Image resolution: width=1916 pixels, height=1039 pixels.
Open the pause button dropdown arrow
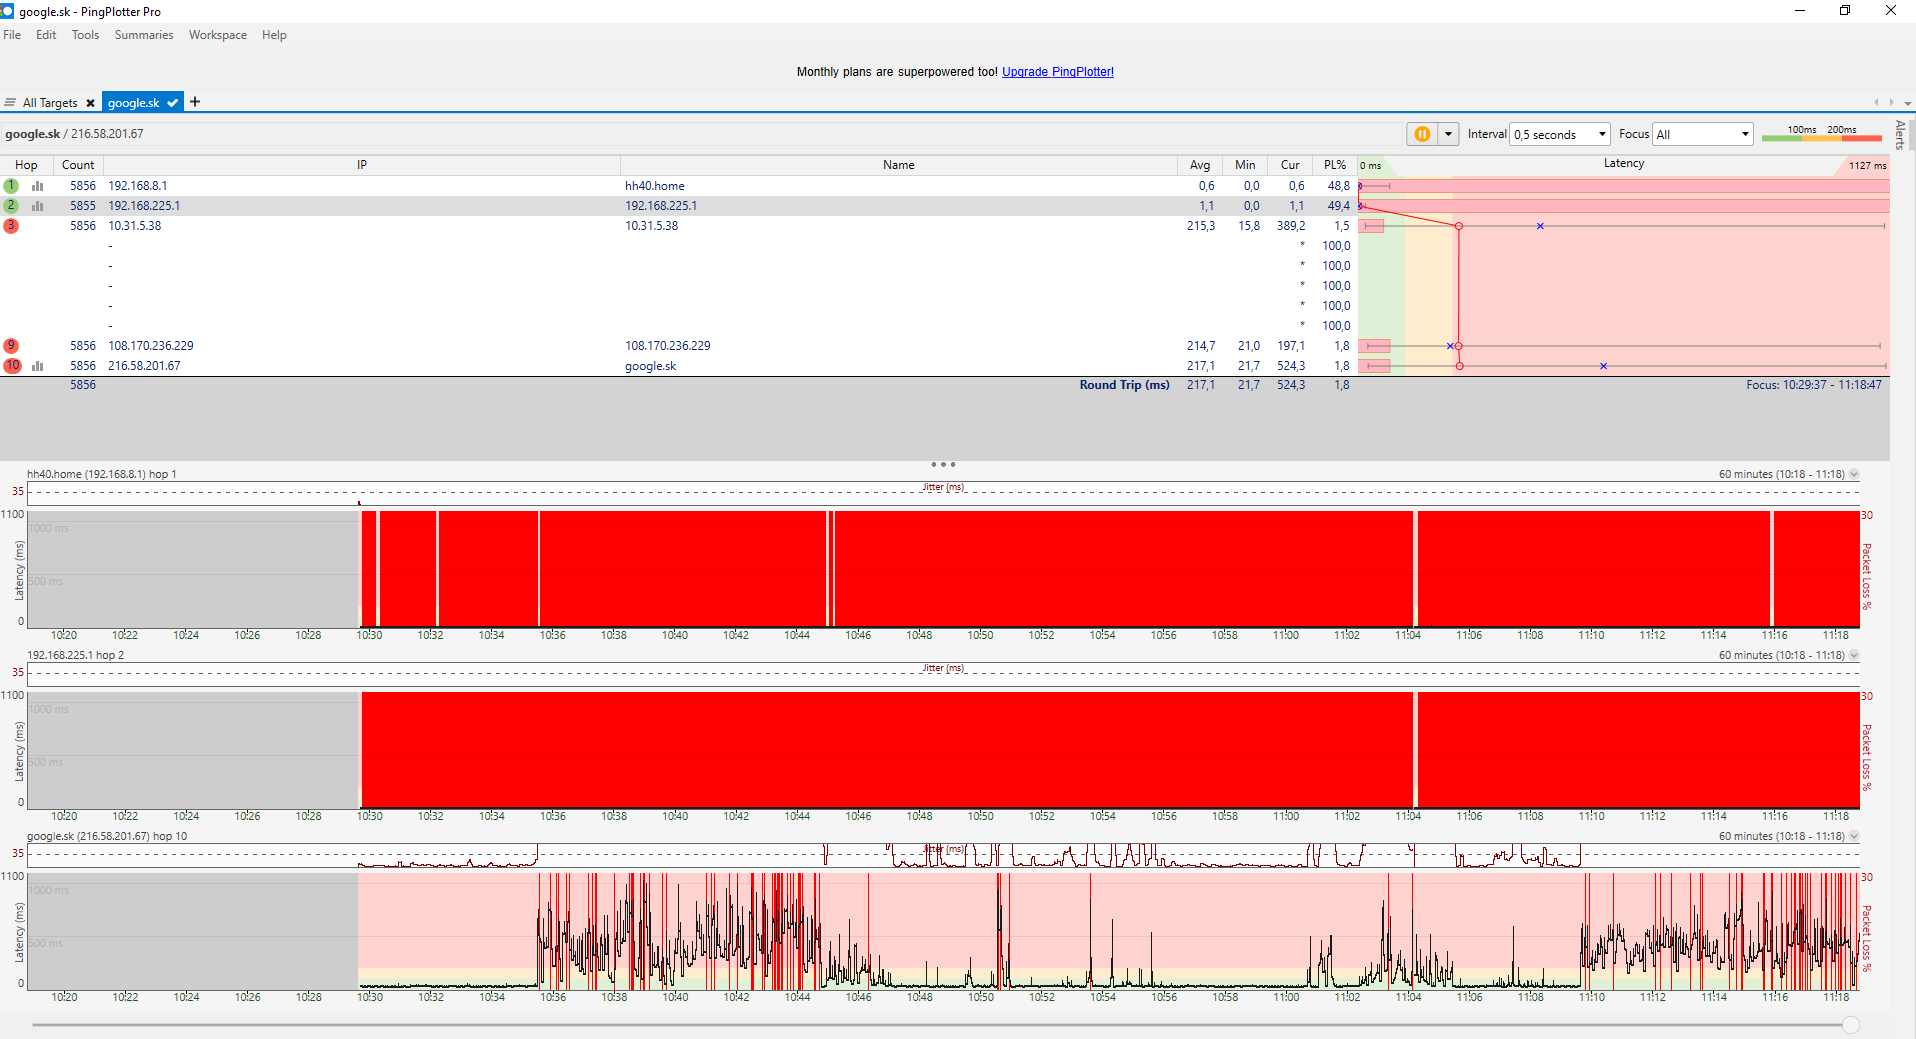click(1448, 134)
